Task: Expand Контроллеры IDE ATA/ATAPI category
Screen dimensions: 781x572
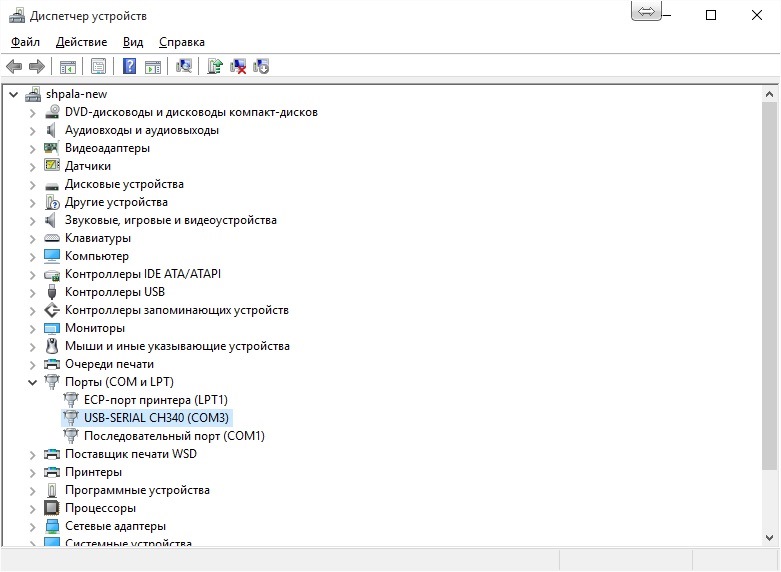Action: [32, 275]
